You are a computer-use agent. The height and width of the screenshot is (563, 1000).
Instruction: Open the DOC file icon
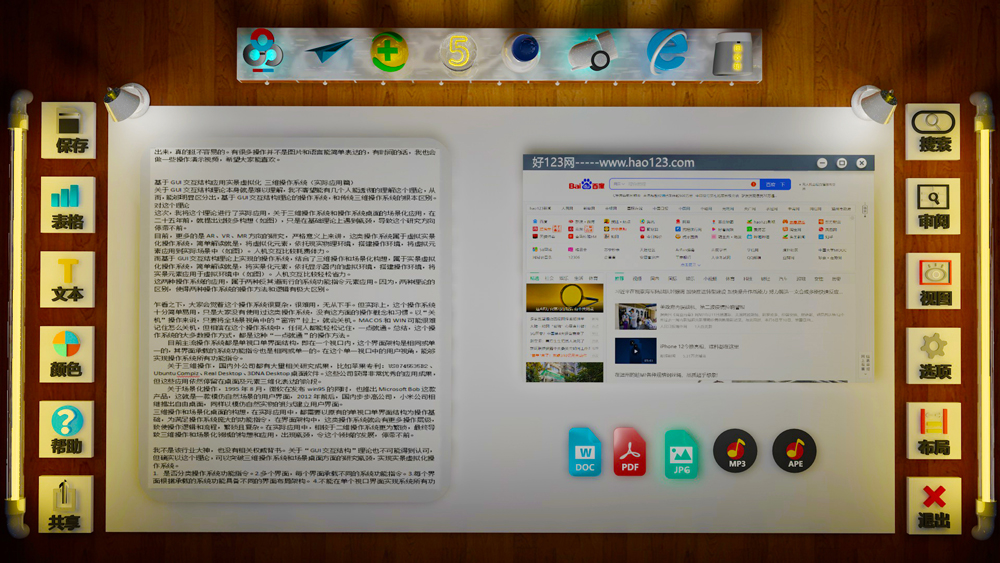pos(584,452)
